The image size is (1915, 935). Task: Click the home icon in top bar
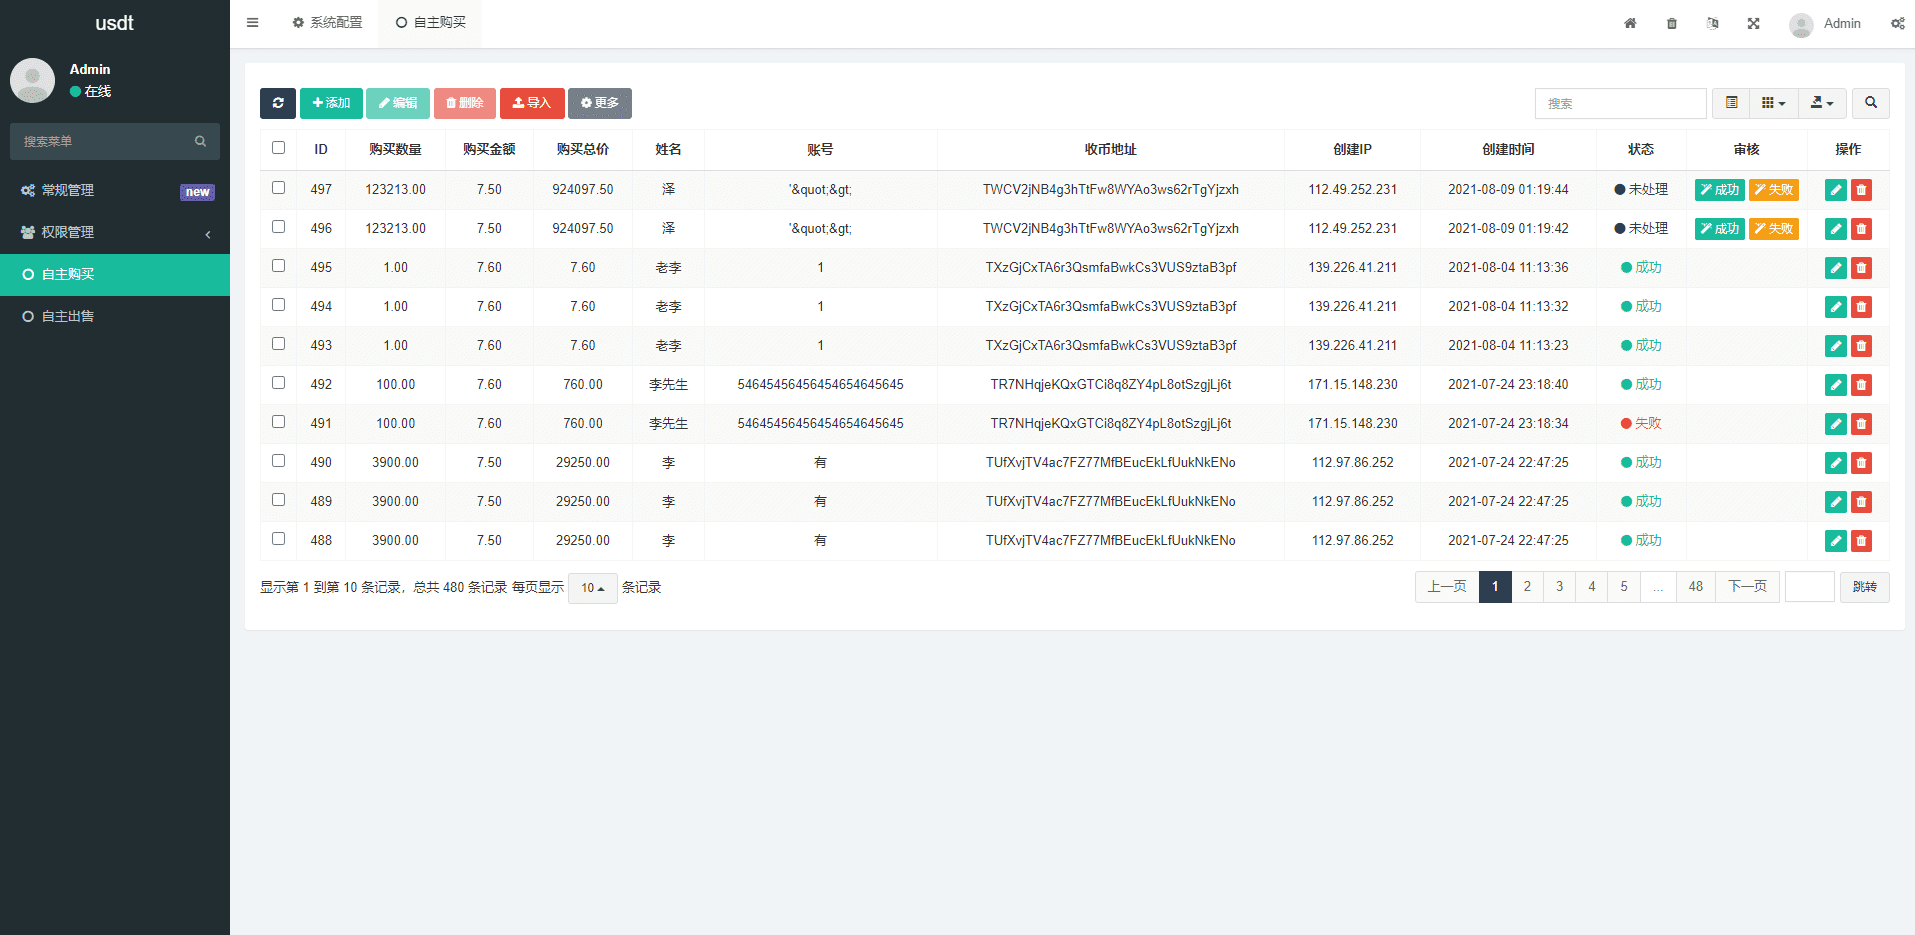(x=1630, y=23)
